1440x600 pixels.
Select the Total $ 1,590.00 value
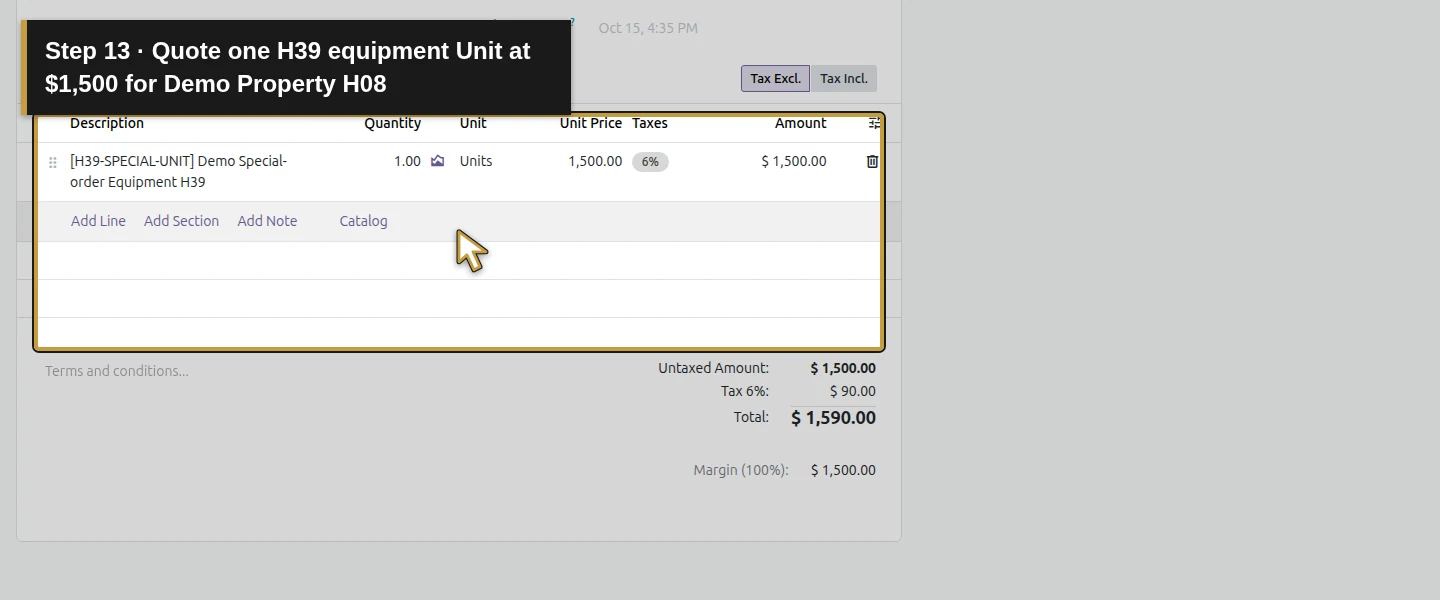pyautogui.click(x=833, y=418)
